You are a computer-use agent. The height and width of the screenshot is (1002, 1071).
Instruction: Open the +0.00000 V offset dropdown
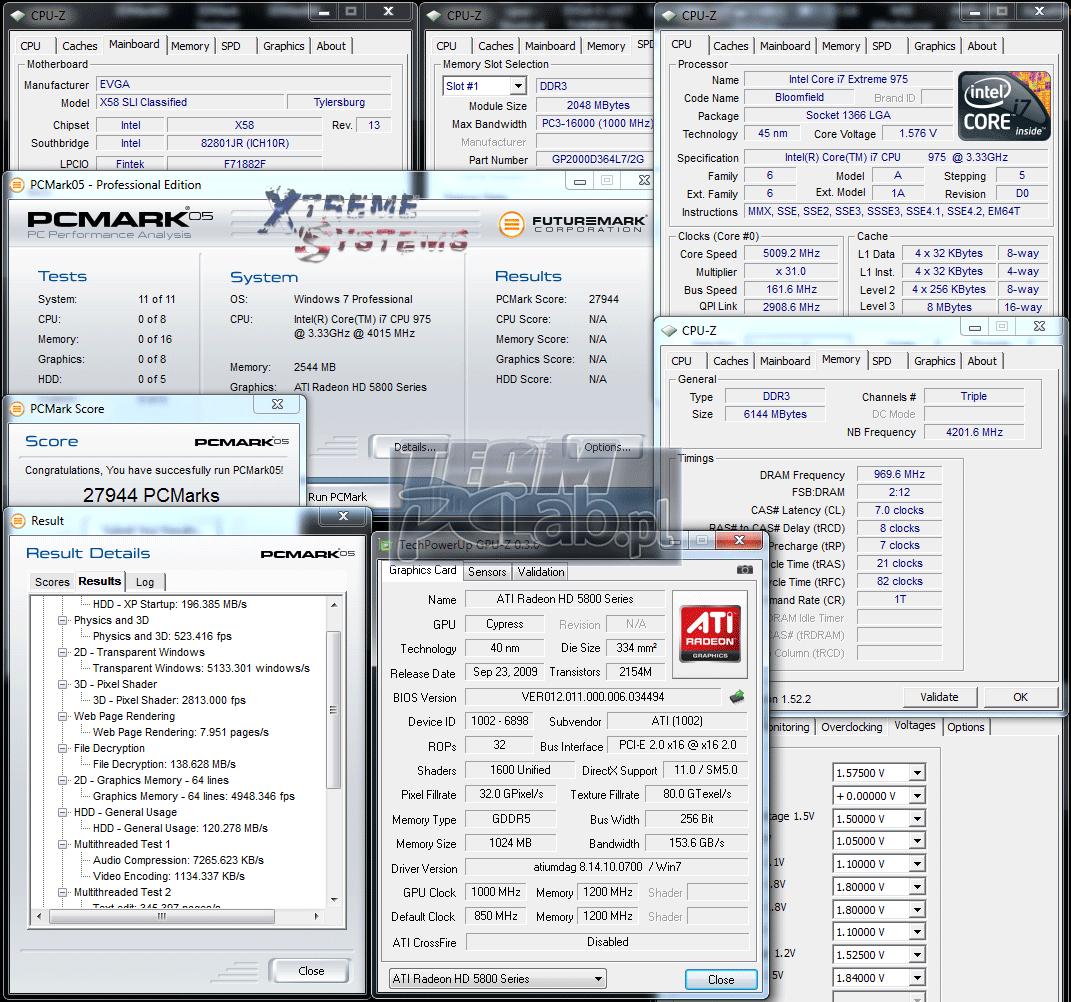tap(917, 796)
